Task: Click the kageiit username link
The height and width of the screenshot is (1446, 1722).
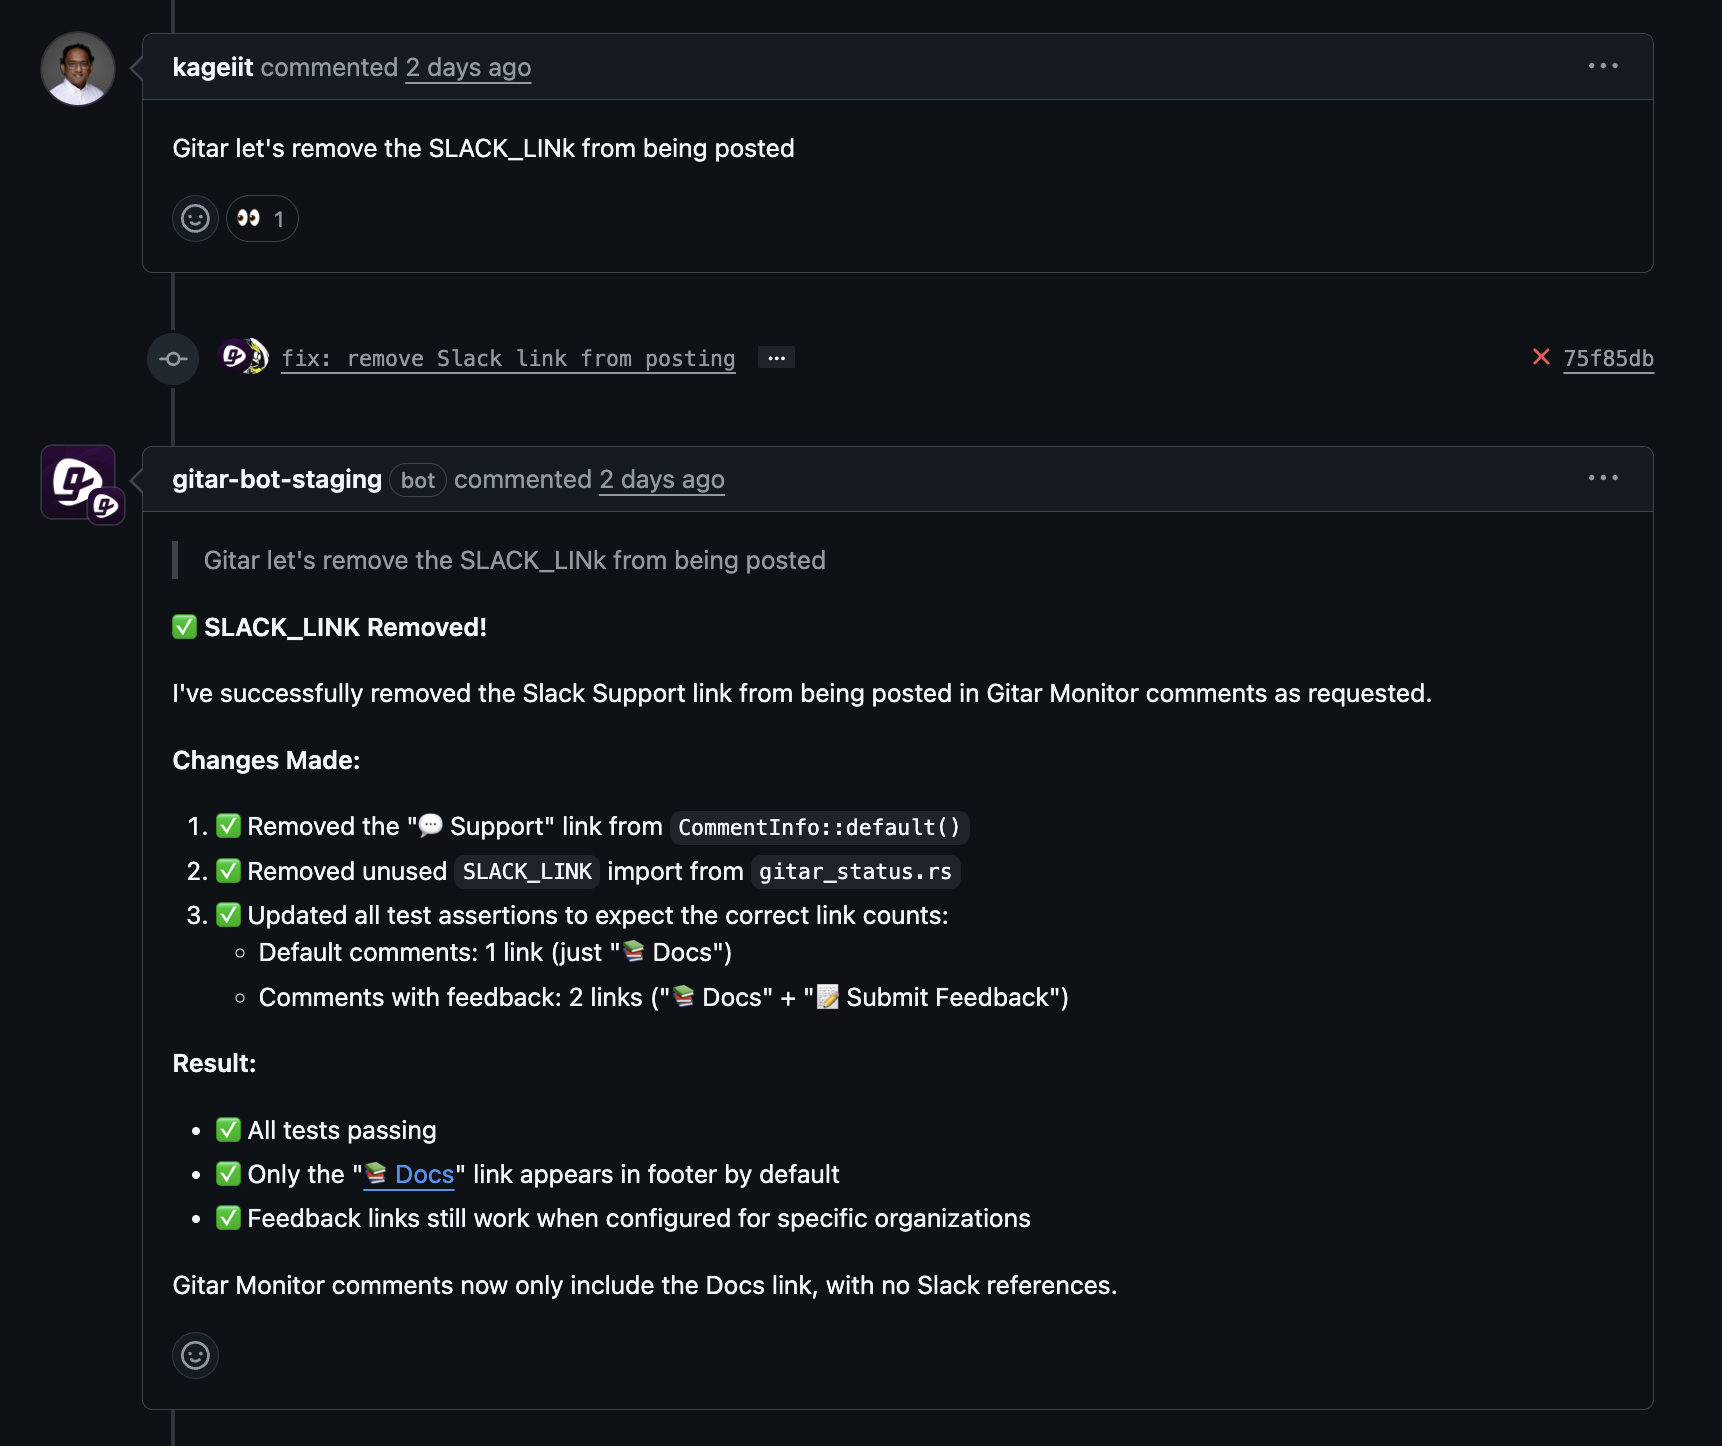Action: click(212, 67)
